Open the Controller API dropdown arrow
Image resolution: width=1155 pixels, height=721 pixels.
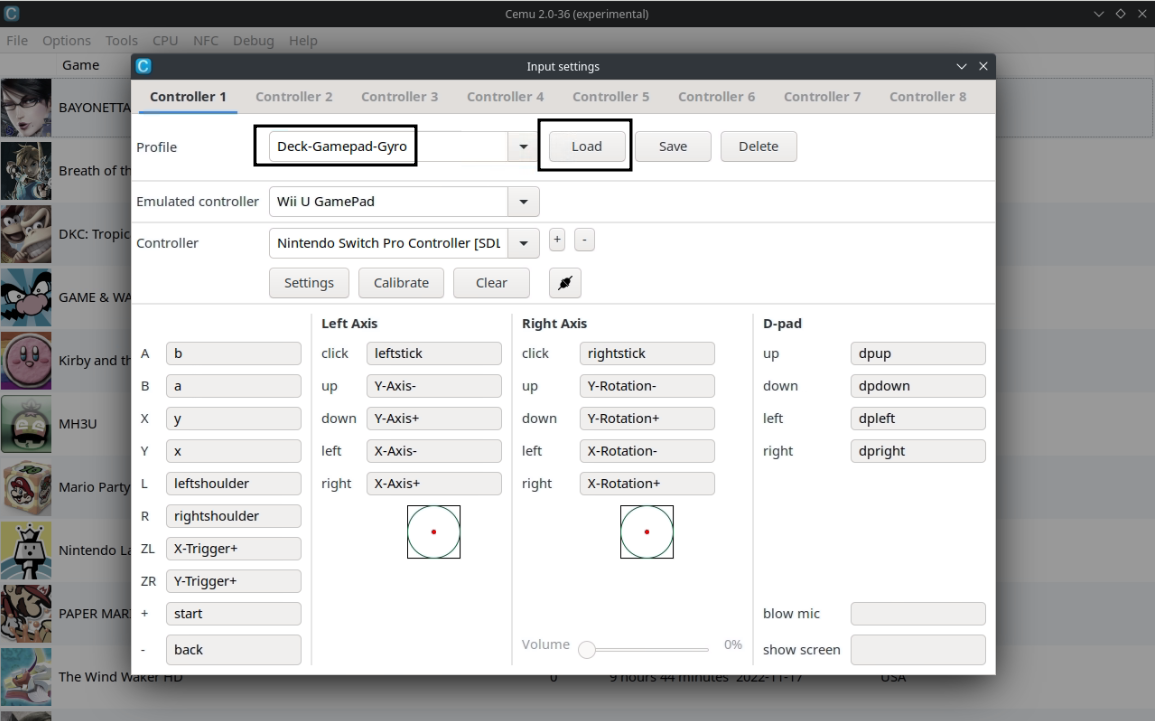[523, 243]
